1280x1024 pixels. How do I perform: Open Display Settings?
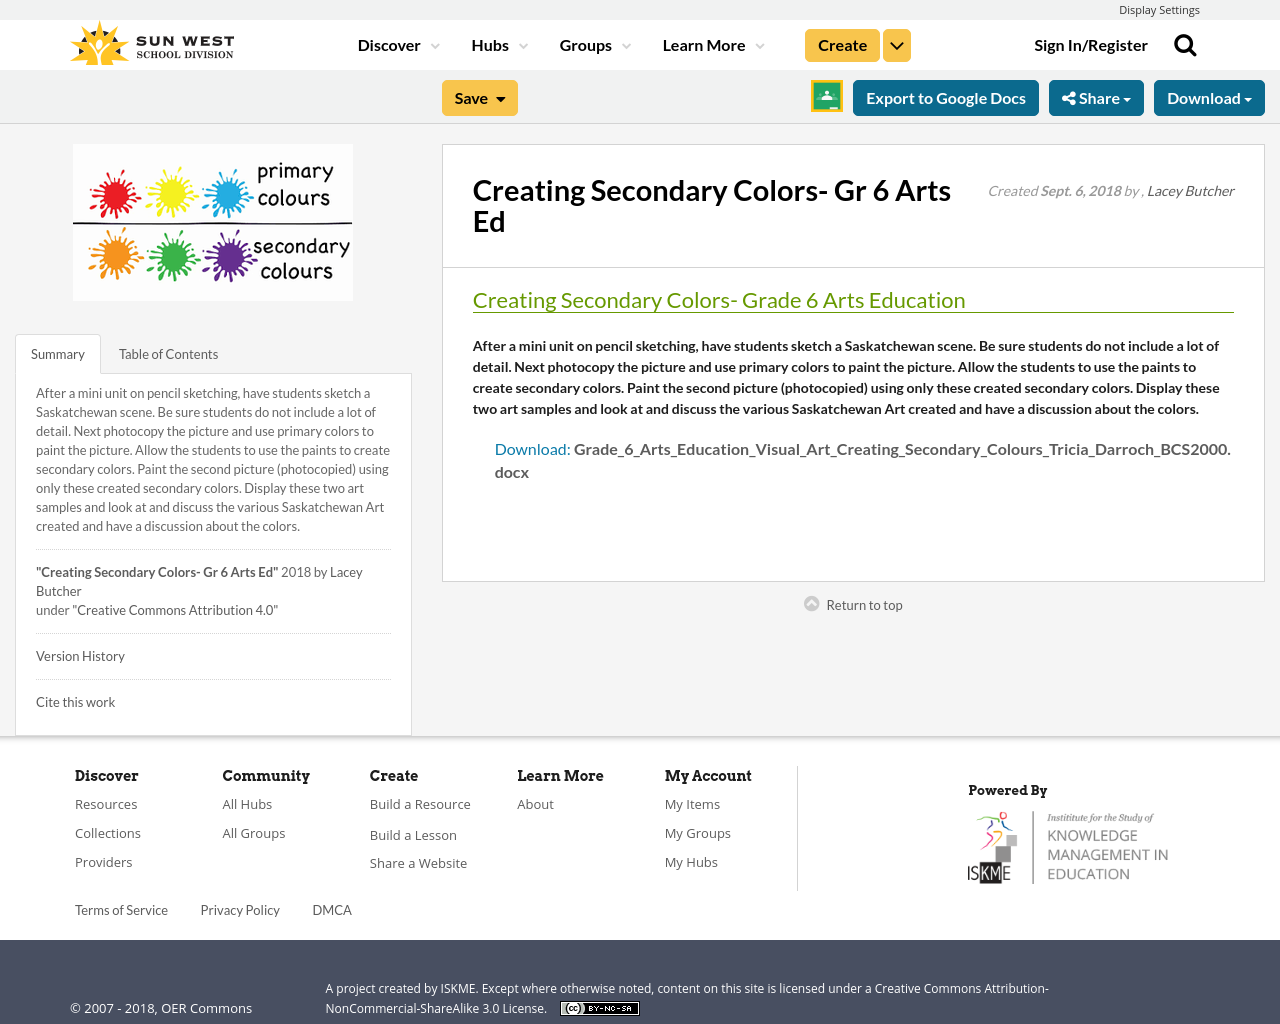click(1159, 8)
